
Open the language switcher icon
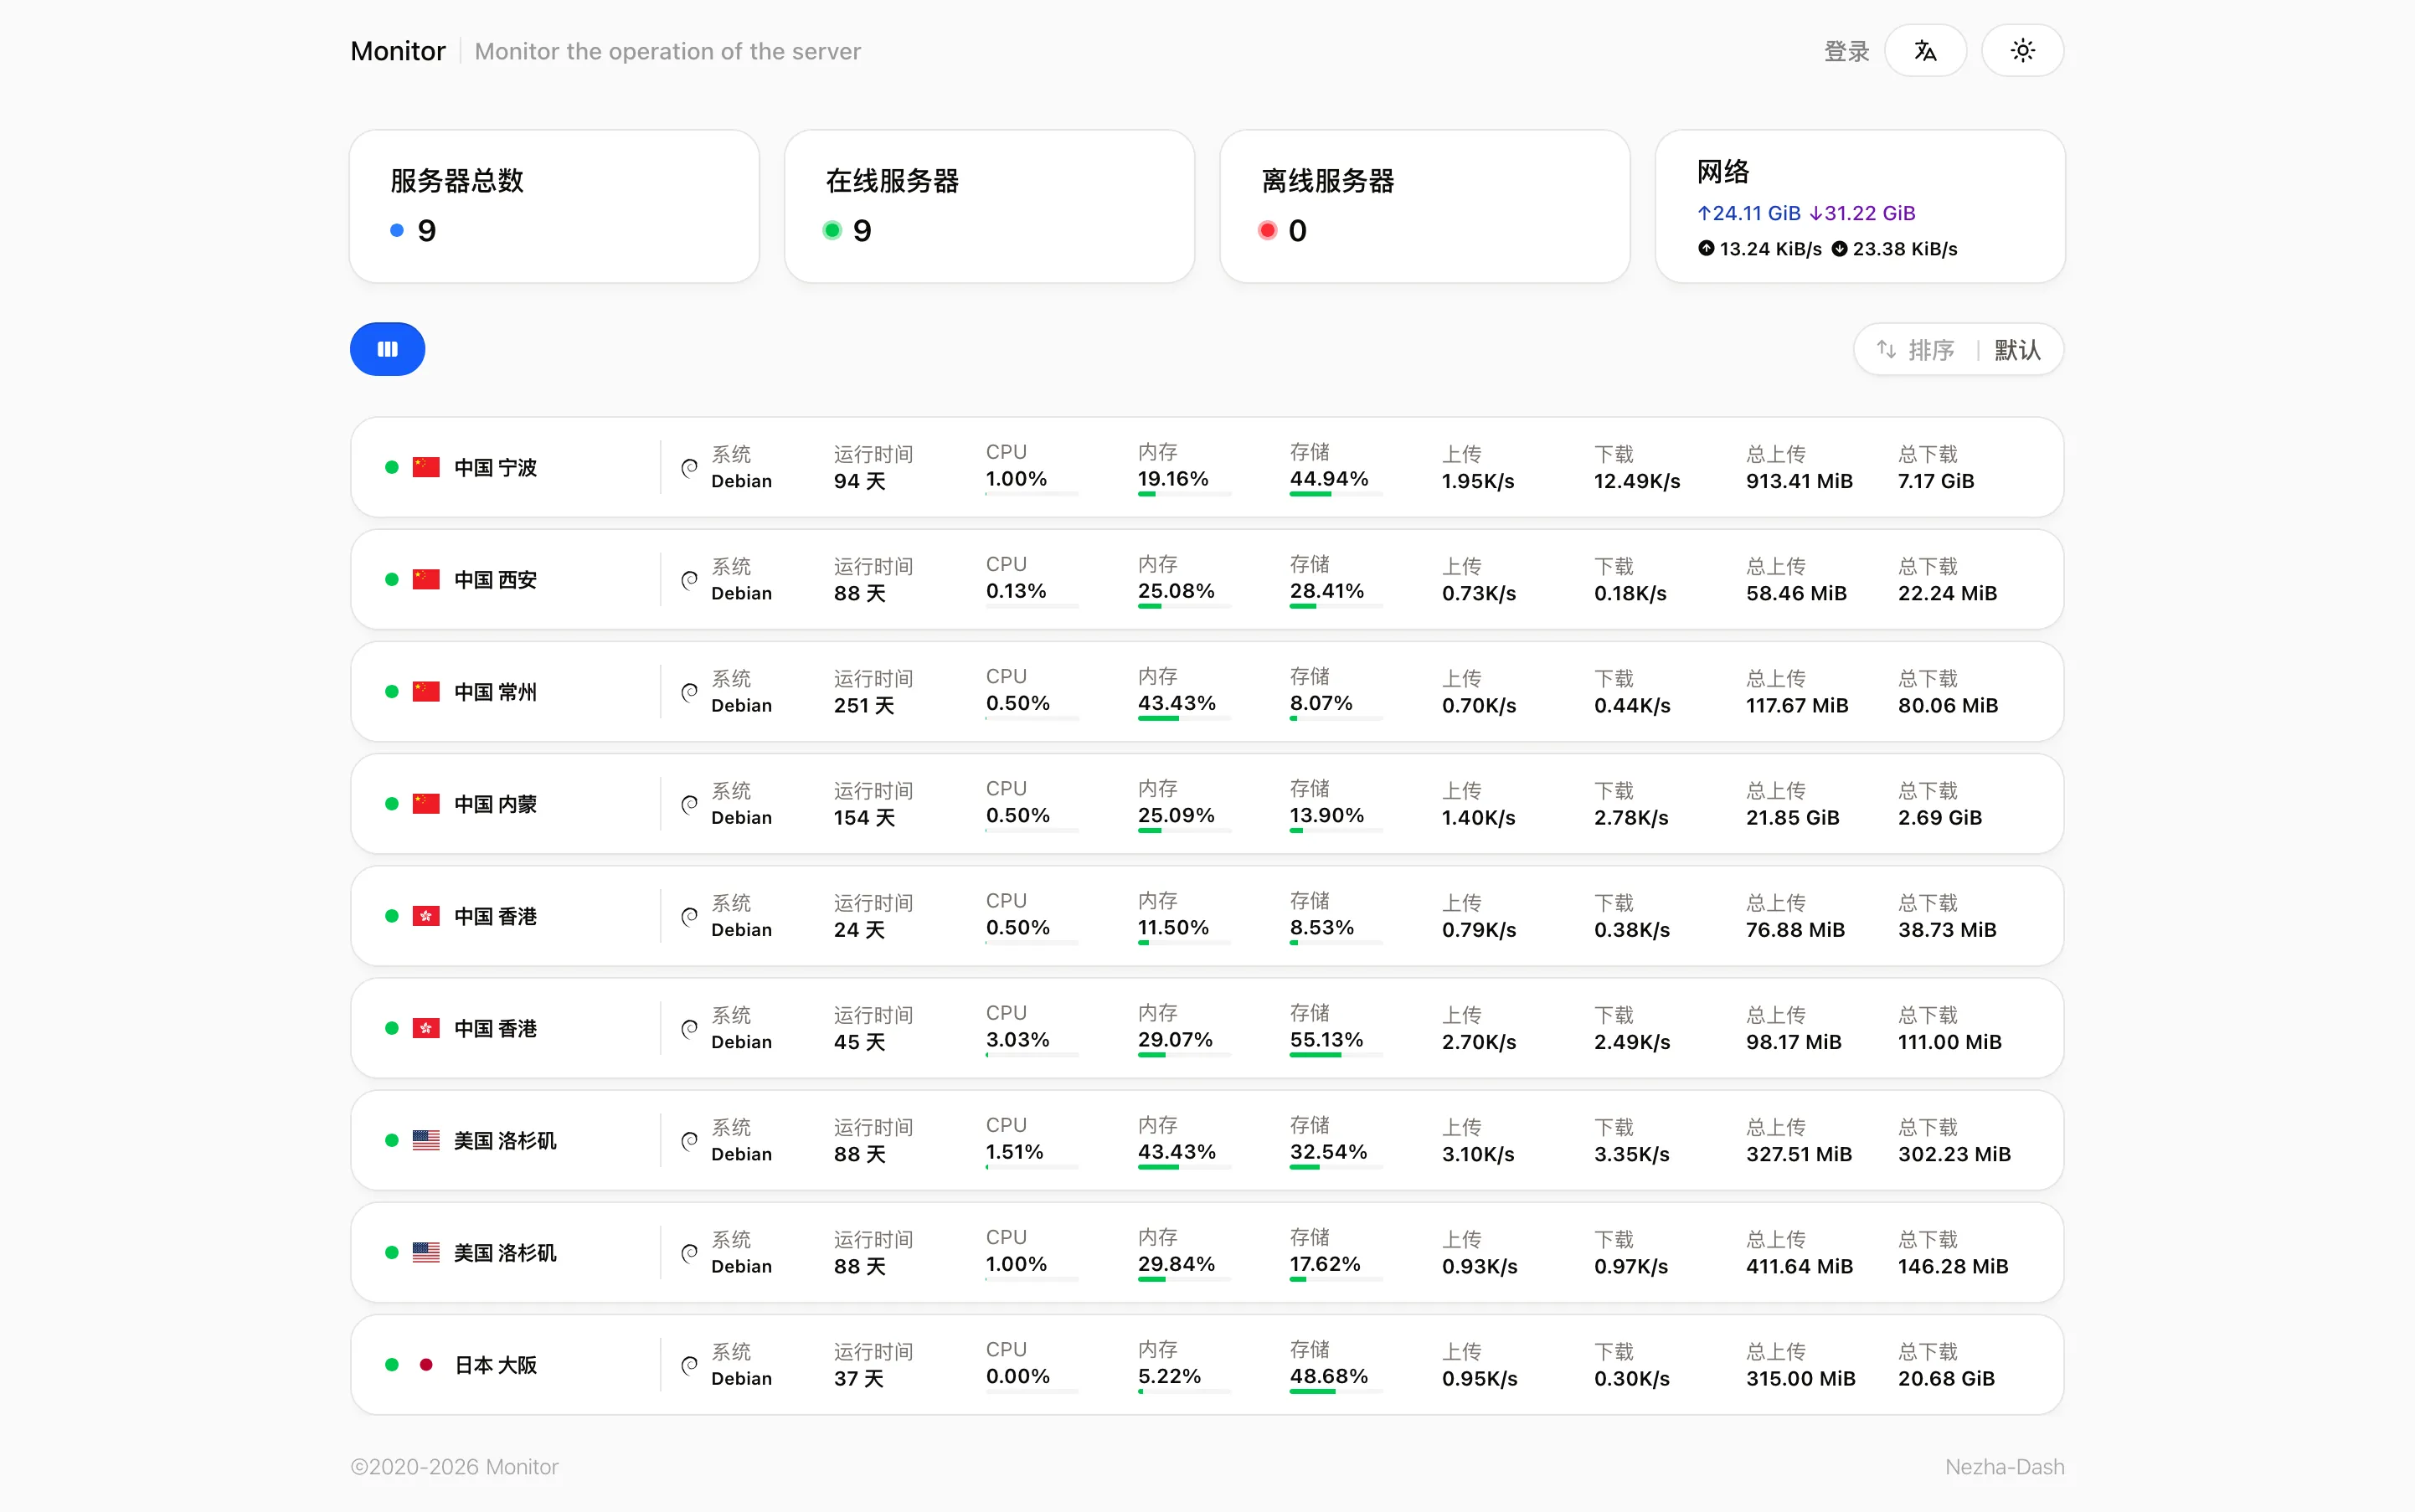[x=1925, y=51]
